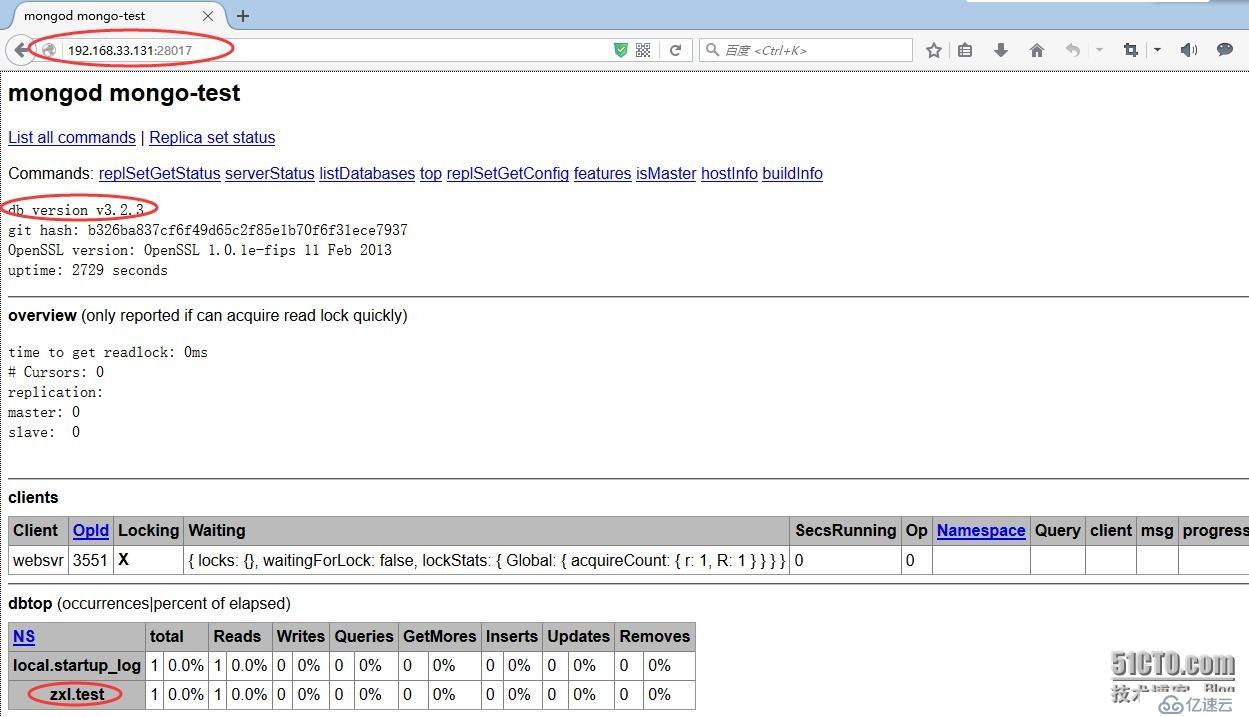The width and height of the screenshot is (1249, 717).
Task: Reload the page with the refresh icon
Action: (676, 50)
